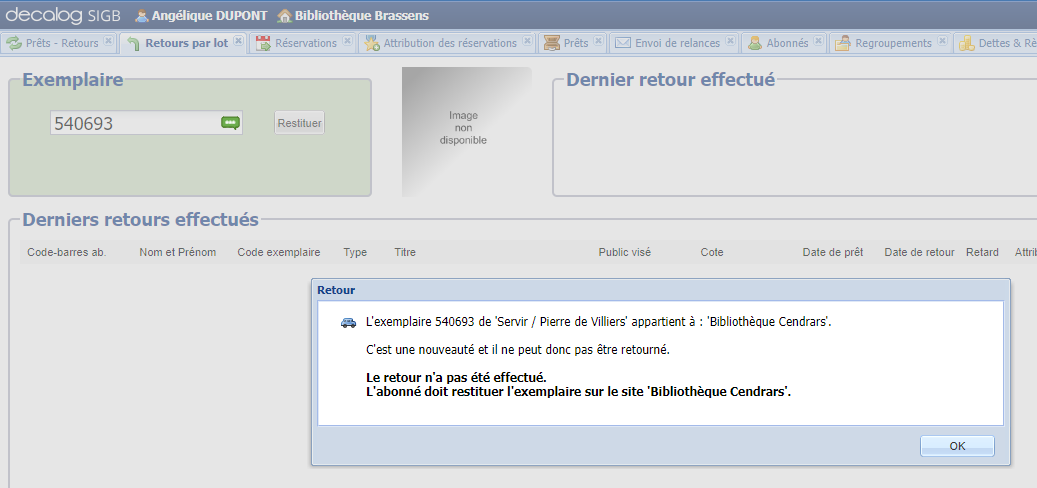This screenshot has height=488, width=1037.
Task: Click the user icon beside Angélique DUPONT
Action: [x=141, y=15]
